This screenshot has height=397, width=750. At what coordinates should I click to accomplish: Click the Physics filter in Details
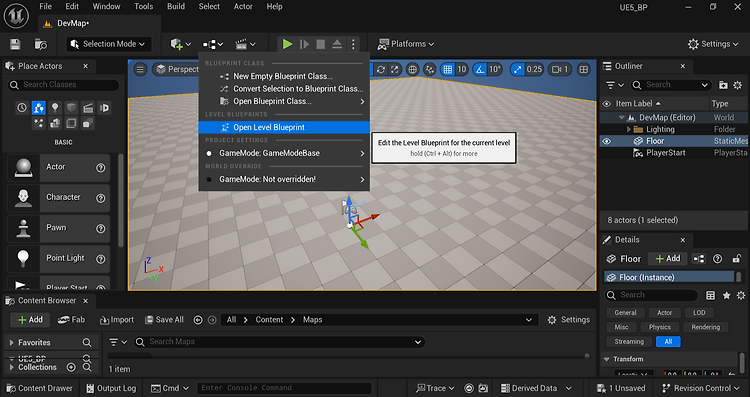coord(660,327)
